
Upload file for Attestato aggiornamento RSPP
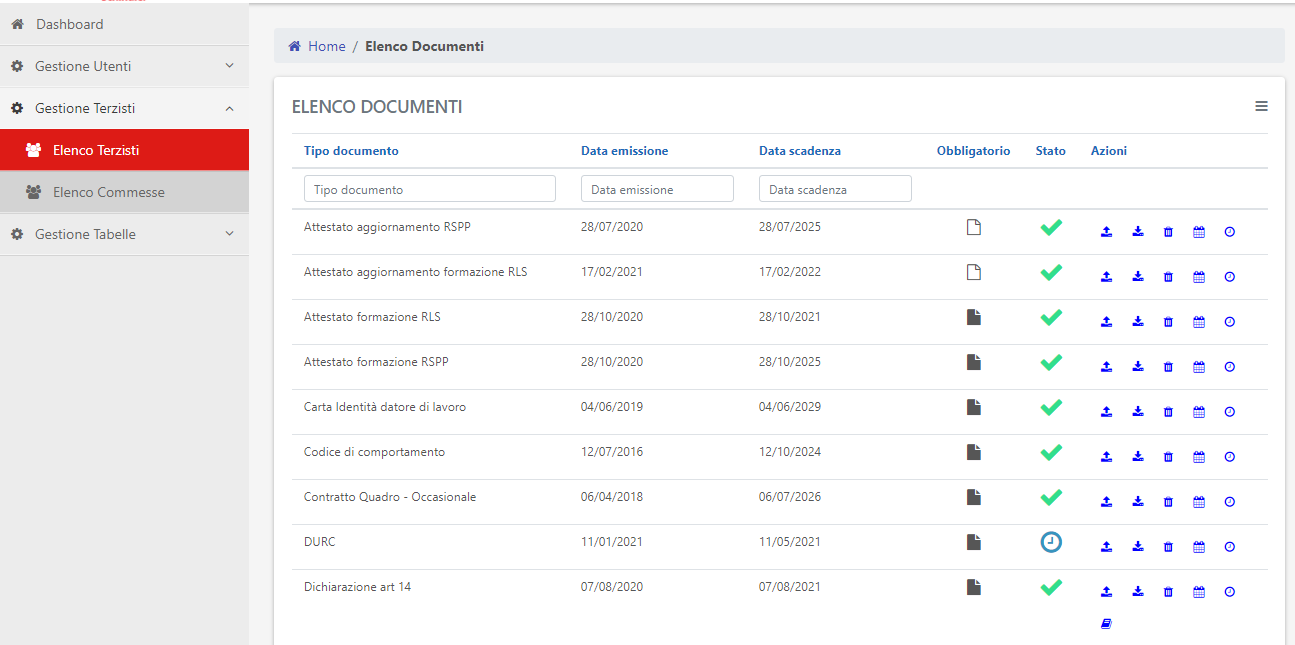click(1106, 232)
